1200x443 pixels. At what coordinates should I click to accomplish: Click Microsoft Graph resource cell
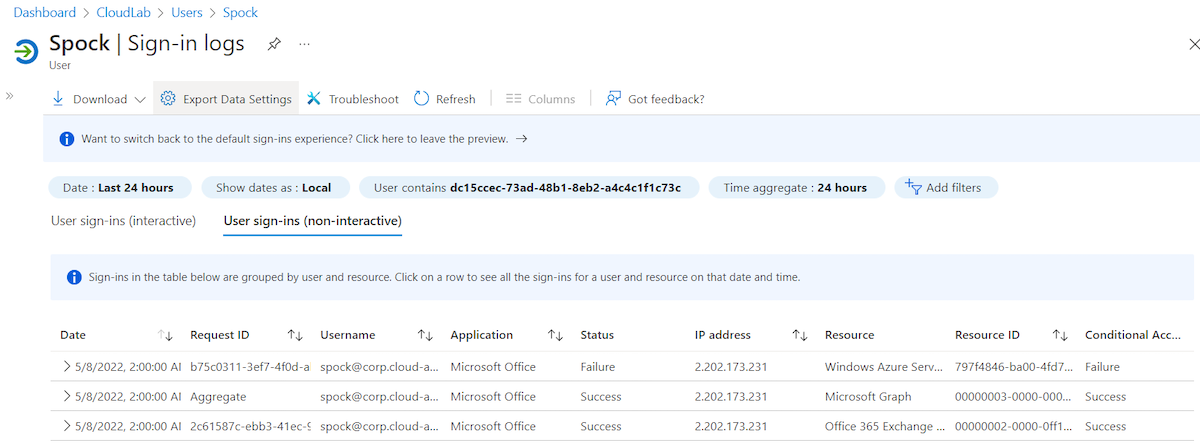[x=868, y=396]
